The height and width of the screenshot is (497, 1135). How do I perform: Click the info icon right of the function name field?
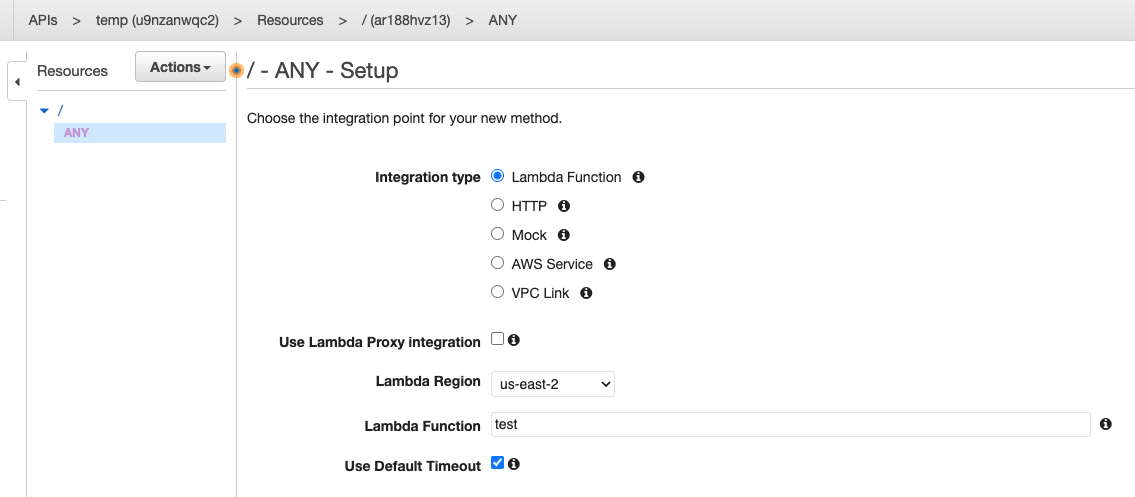(1105, 424)
